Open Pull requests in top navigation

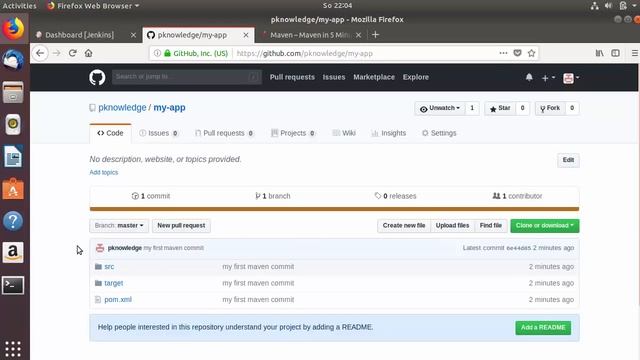tap(292, 77)
